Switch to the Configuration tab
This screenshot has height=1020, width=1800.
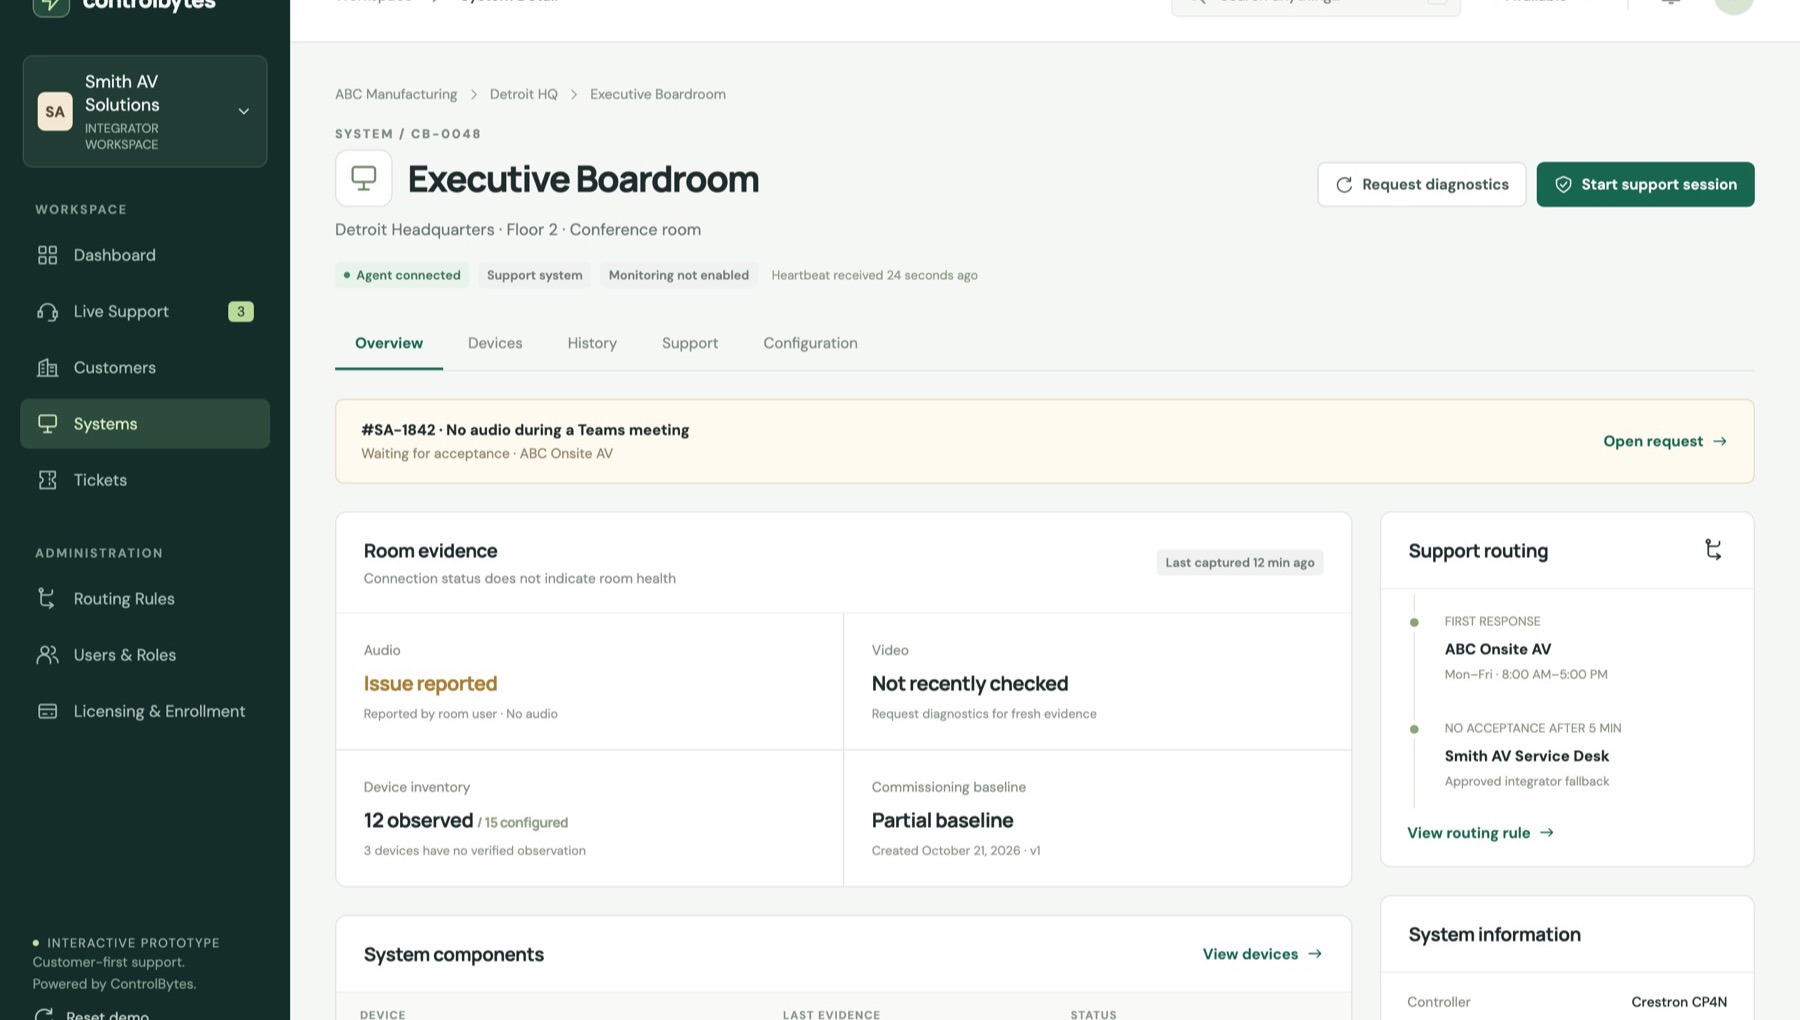coord(810,343)
